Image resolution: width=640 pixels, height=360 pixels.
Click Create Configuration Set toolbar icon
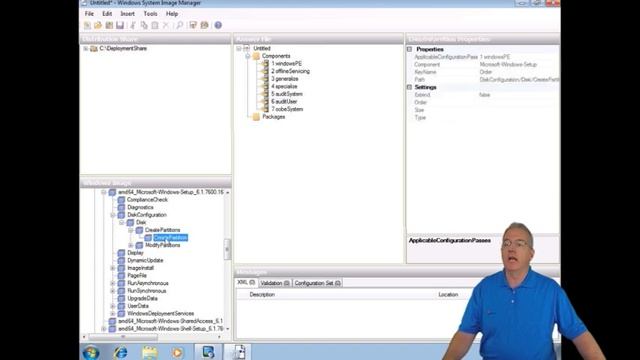coord(204,25)
